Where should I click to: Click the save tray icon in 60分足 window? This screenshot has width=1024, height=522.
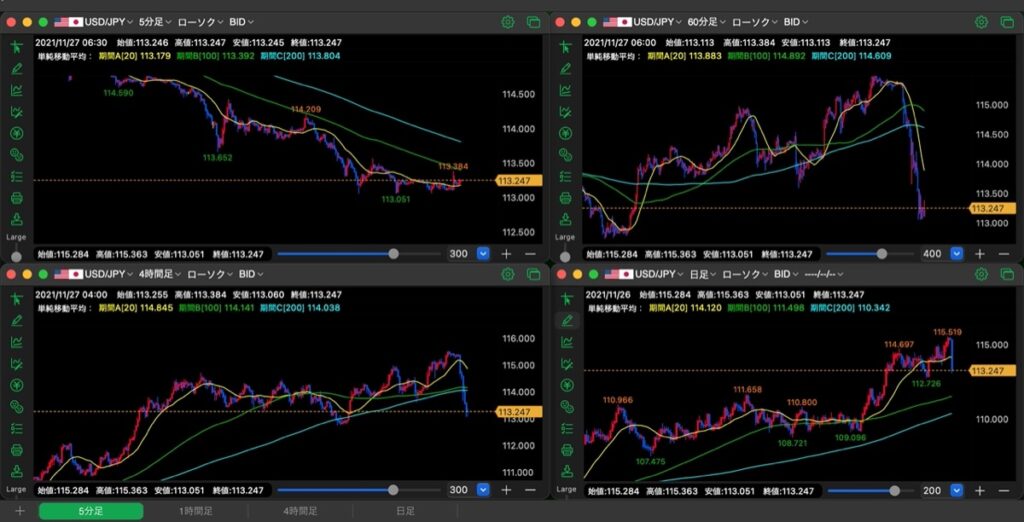click(566, 219)
